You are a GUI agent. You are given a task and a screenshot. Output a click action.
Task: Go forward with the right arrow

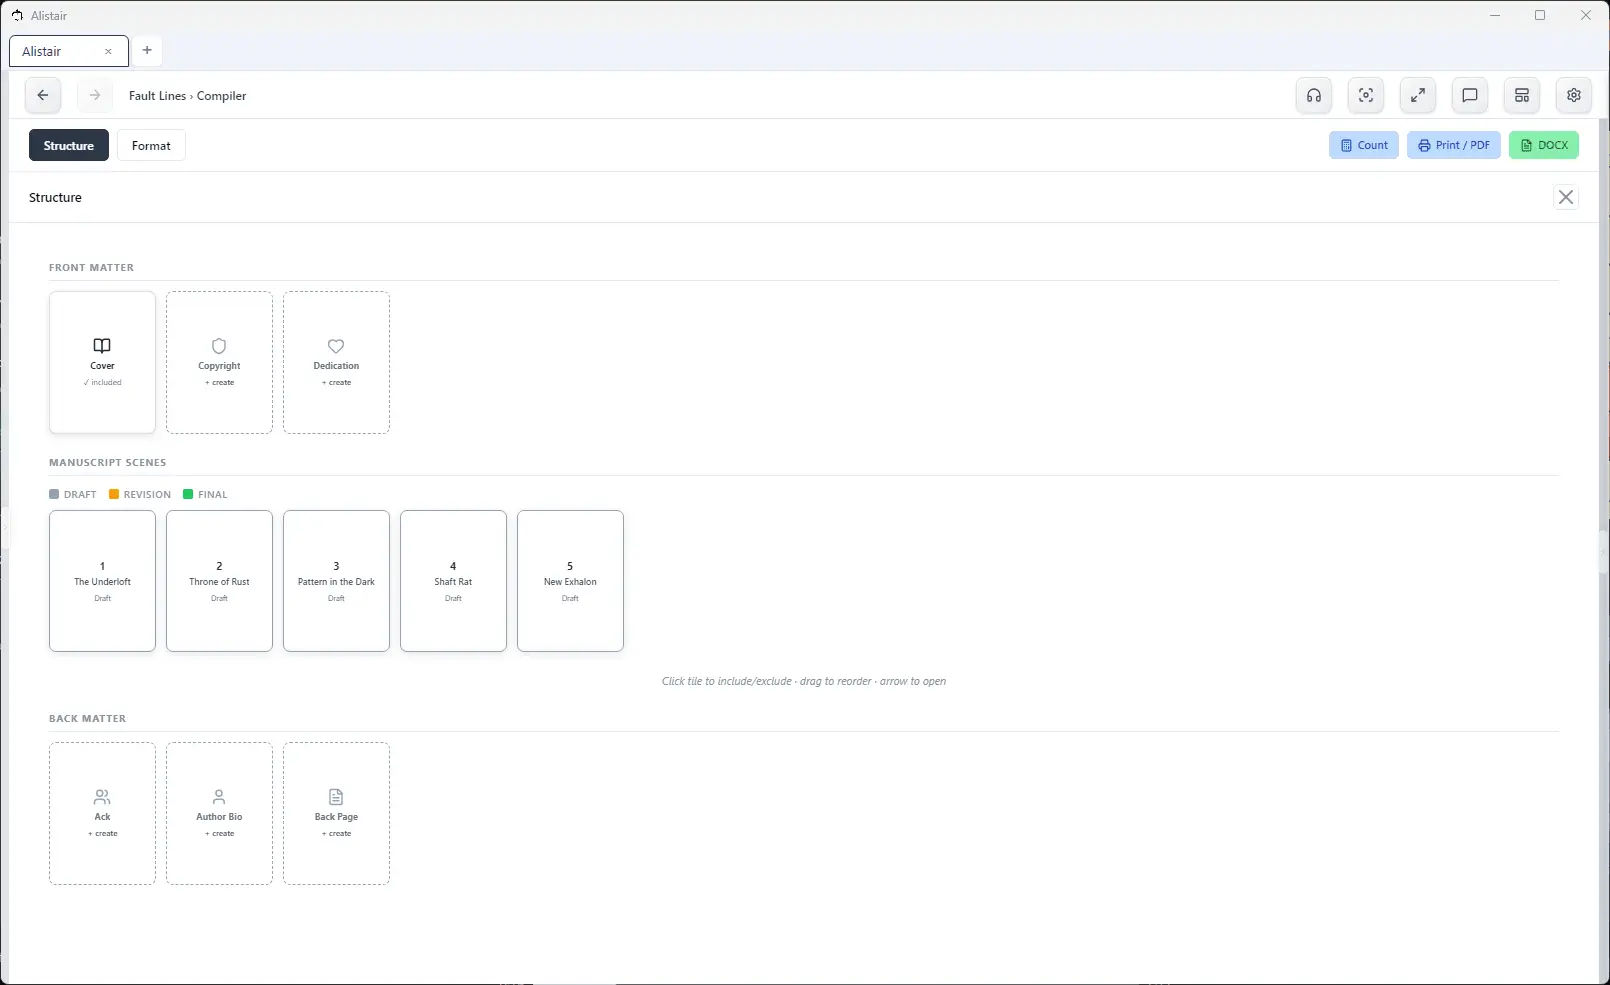95,96
